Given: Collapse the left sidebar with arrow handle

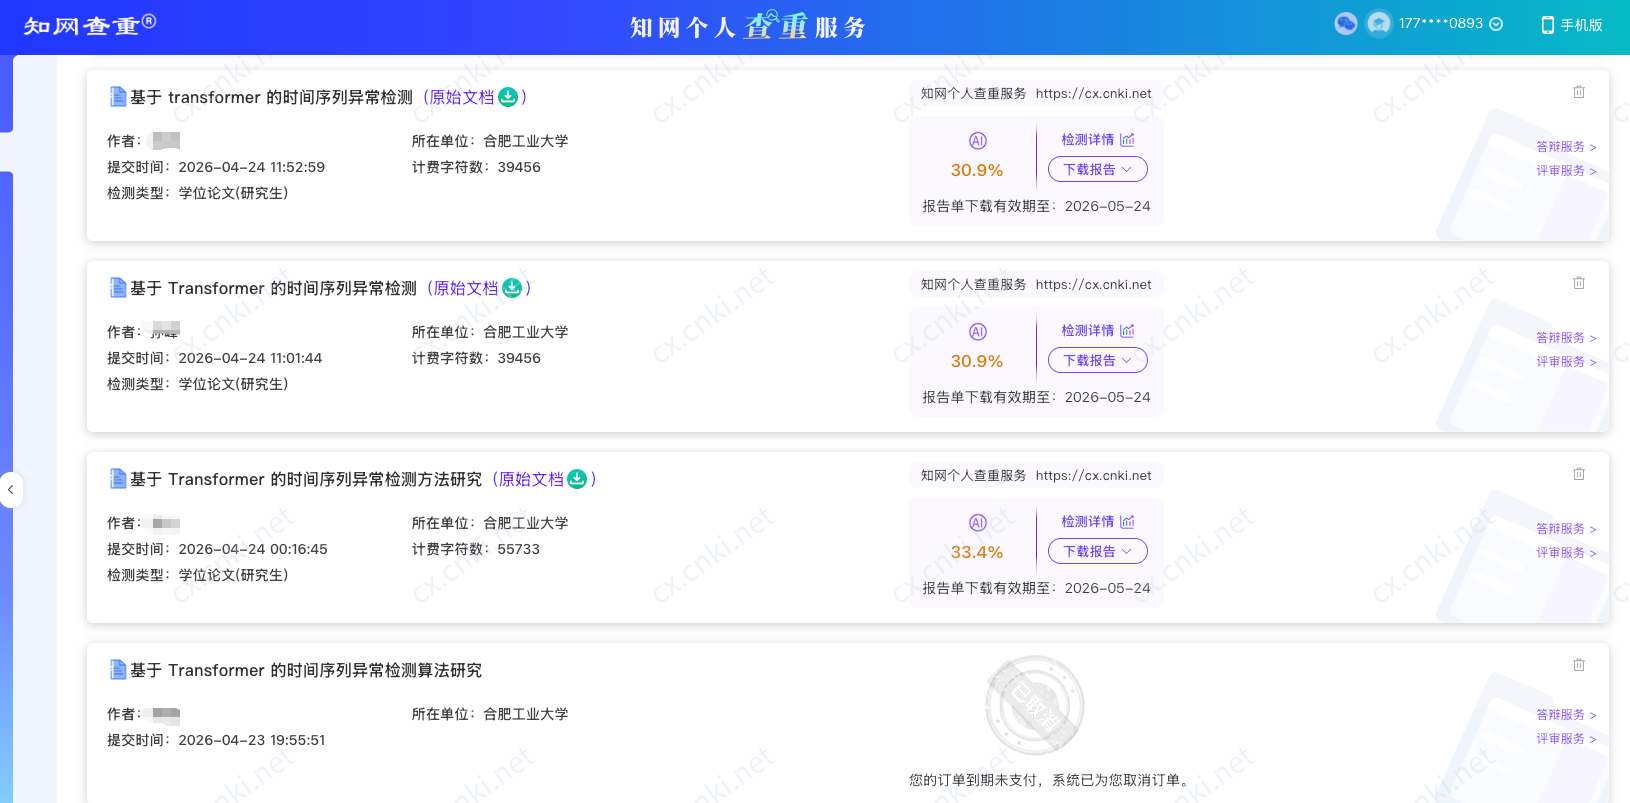Looking at the screenshot, I should pyautogui.click(x=10, y=490).
